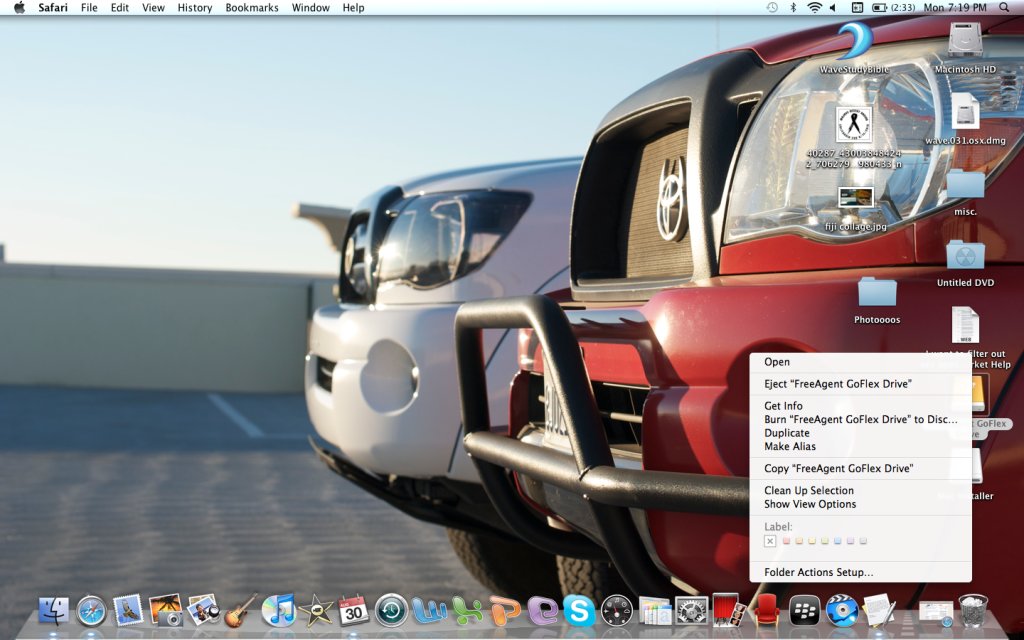Image resolution: width=1024 pixels, height=640 pixels.
Task: Open the Trash in the Dock
Action: pyautogui.click(x=973, y=611)
